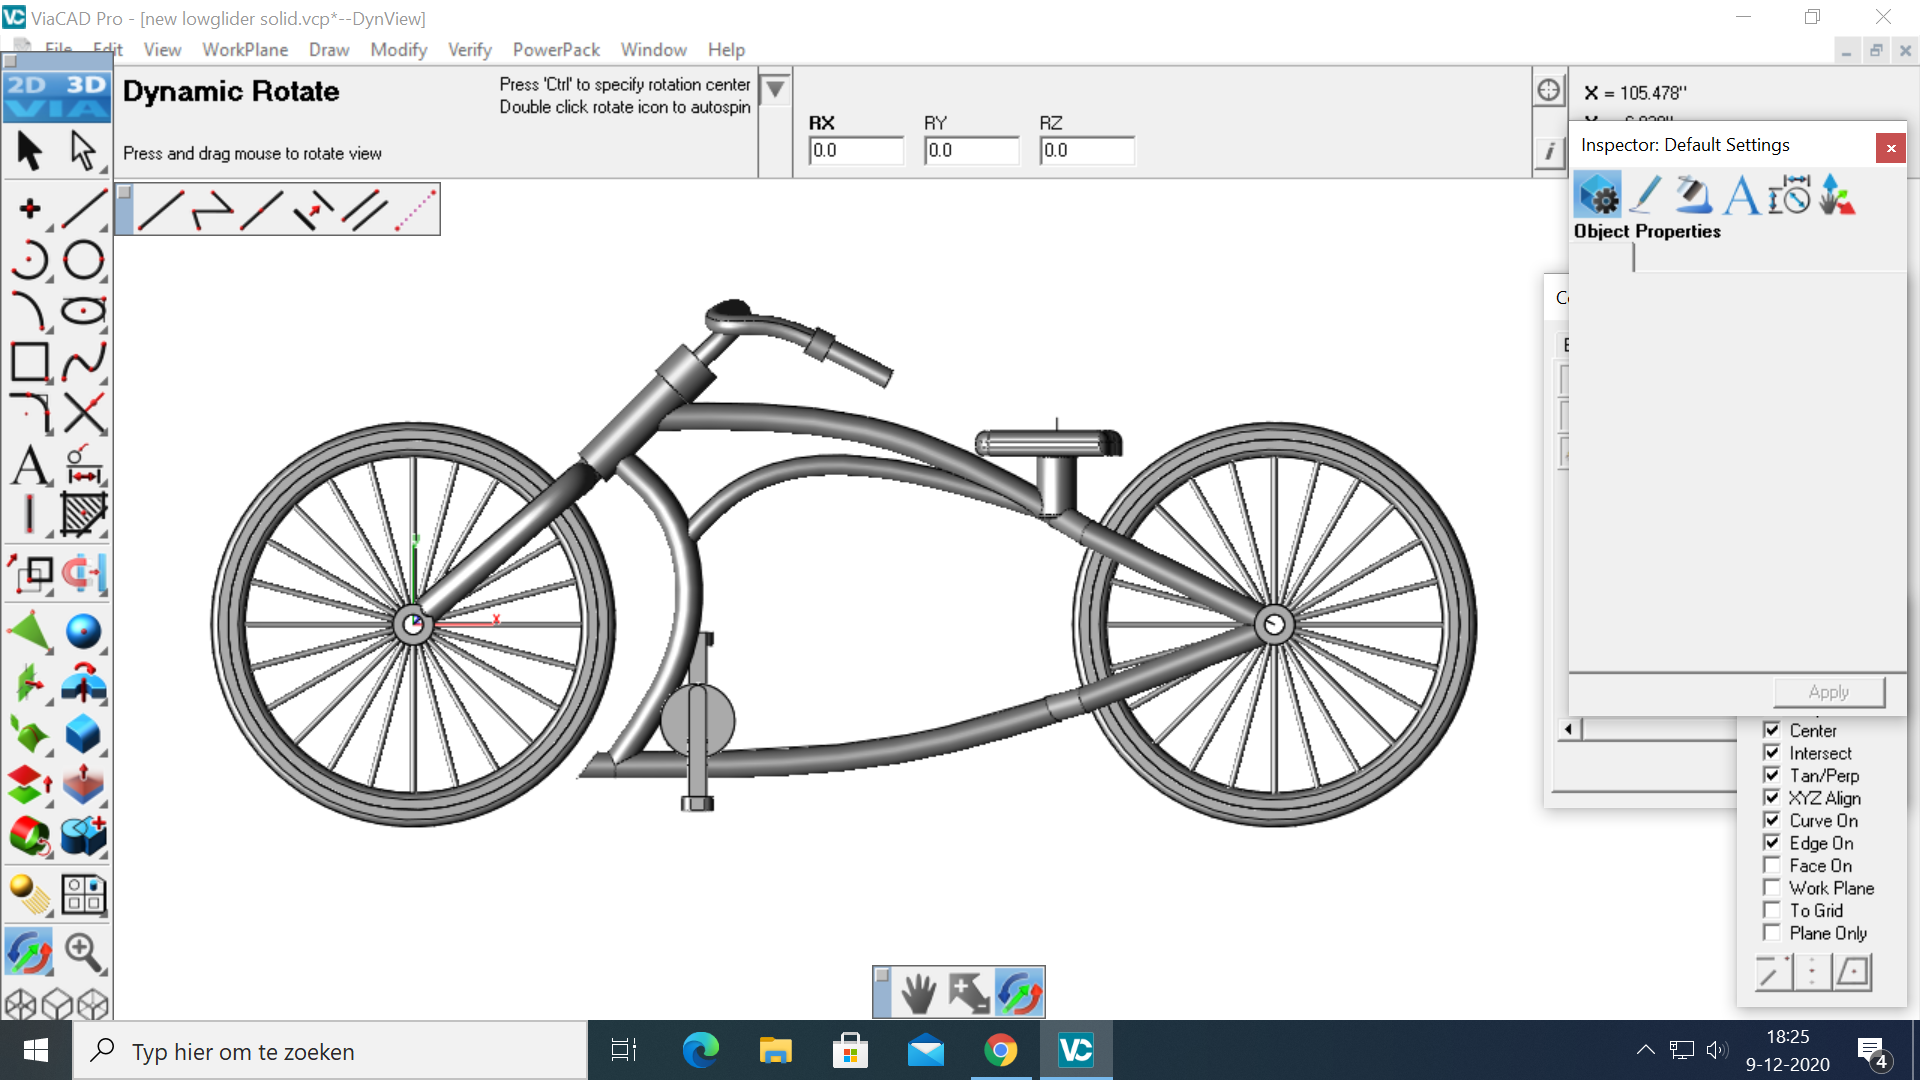Open the PowerPack menu

point(555,49)
